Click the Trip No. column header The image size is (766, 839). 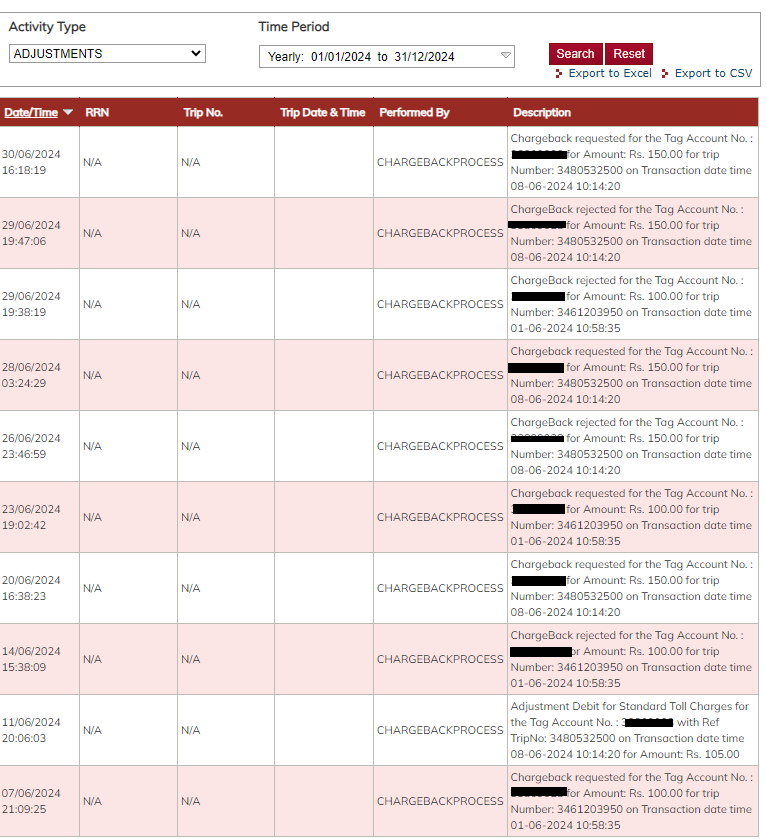pyautogui.click(x=203, y=112)
